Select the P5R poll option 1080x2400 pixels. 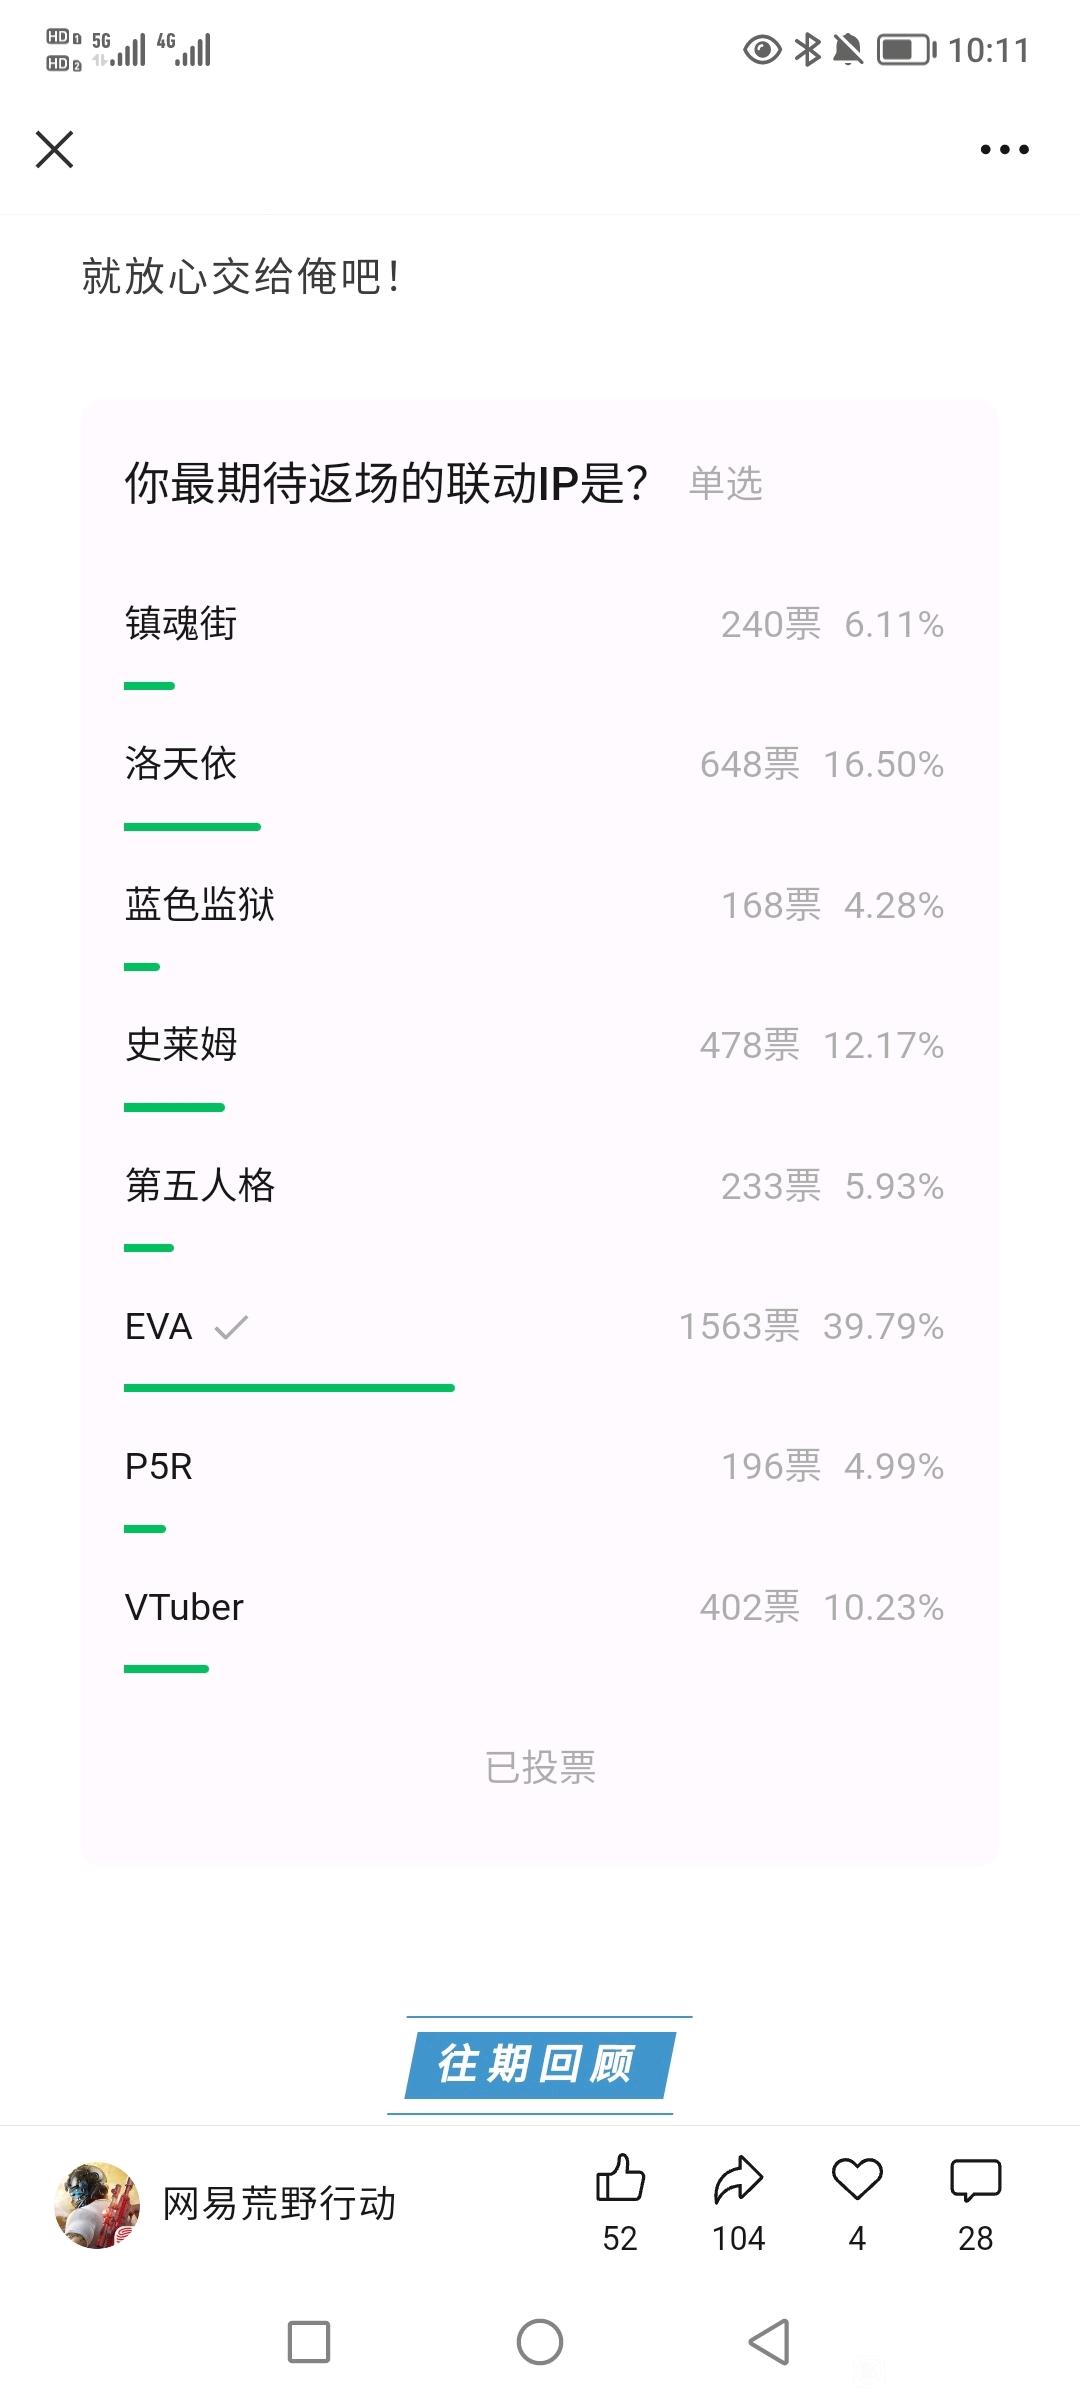pyautogui.click(x=534, y=1487)
